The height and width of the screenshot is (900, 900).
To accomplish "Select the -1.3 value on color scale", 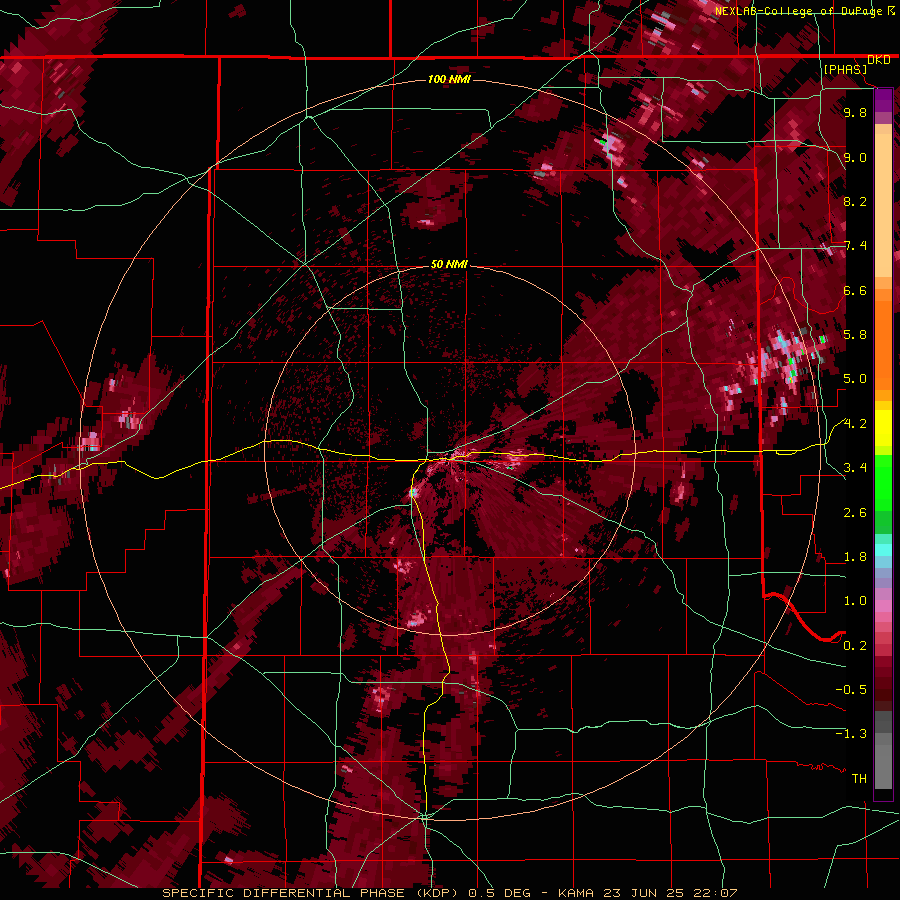I will tap(851, 734).
